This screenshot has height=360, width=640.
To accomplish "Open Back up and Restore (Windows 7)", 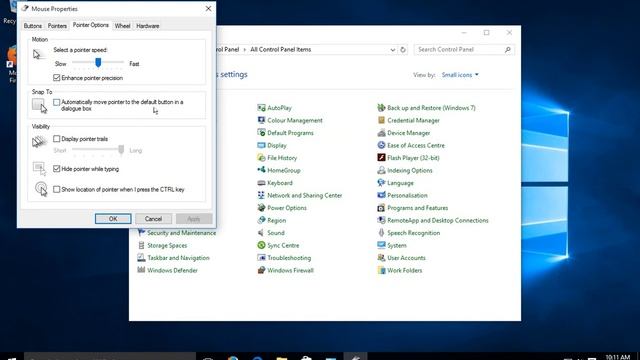I will 431,108.
